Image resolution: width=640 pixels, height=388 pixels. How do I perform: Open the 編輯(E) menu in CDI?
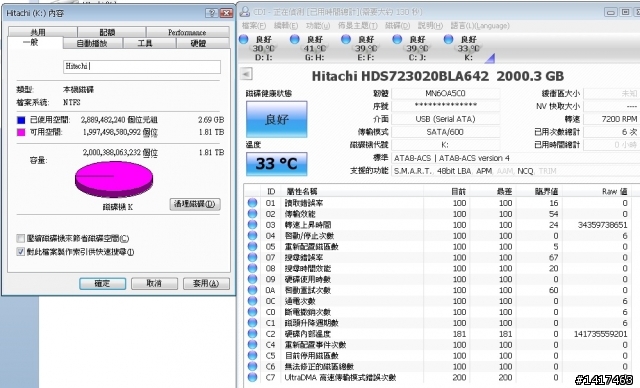pyautogui.click(x=286, y=26)
